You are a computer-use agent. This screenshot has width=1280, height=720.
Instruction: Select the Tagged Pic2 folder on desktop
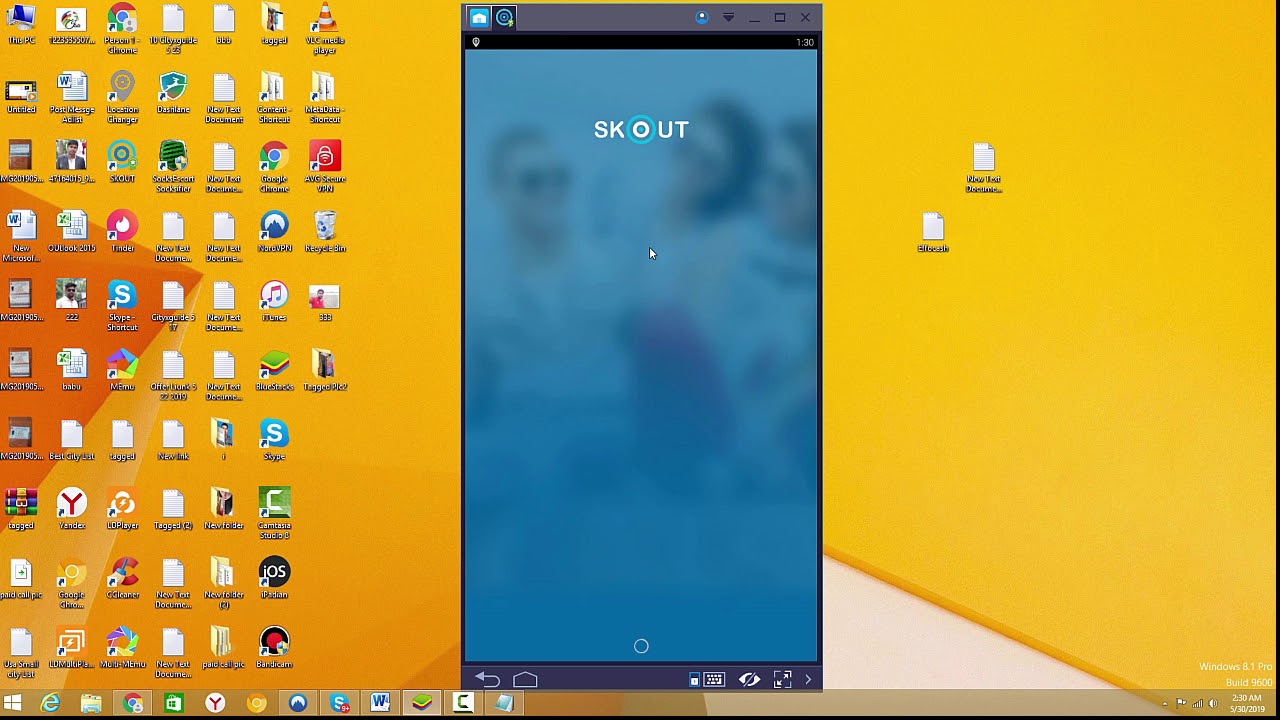tap(324, 370)
